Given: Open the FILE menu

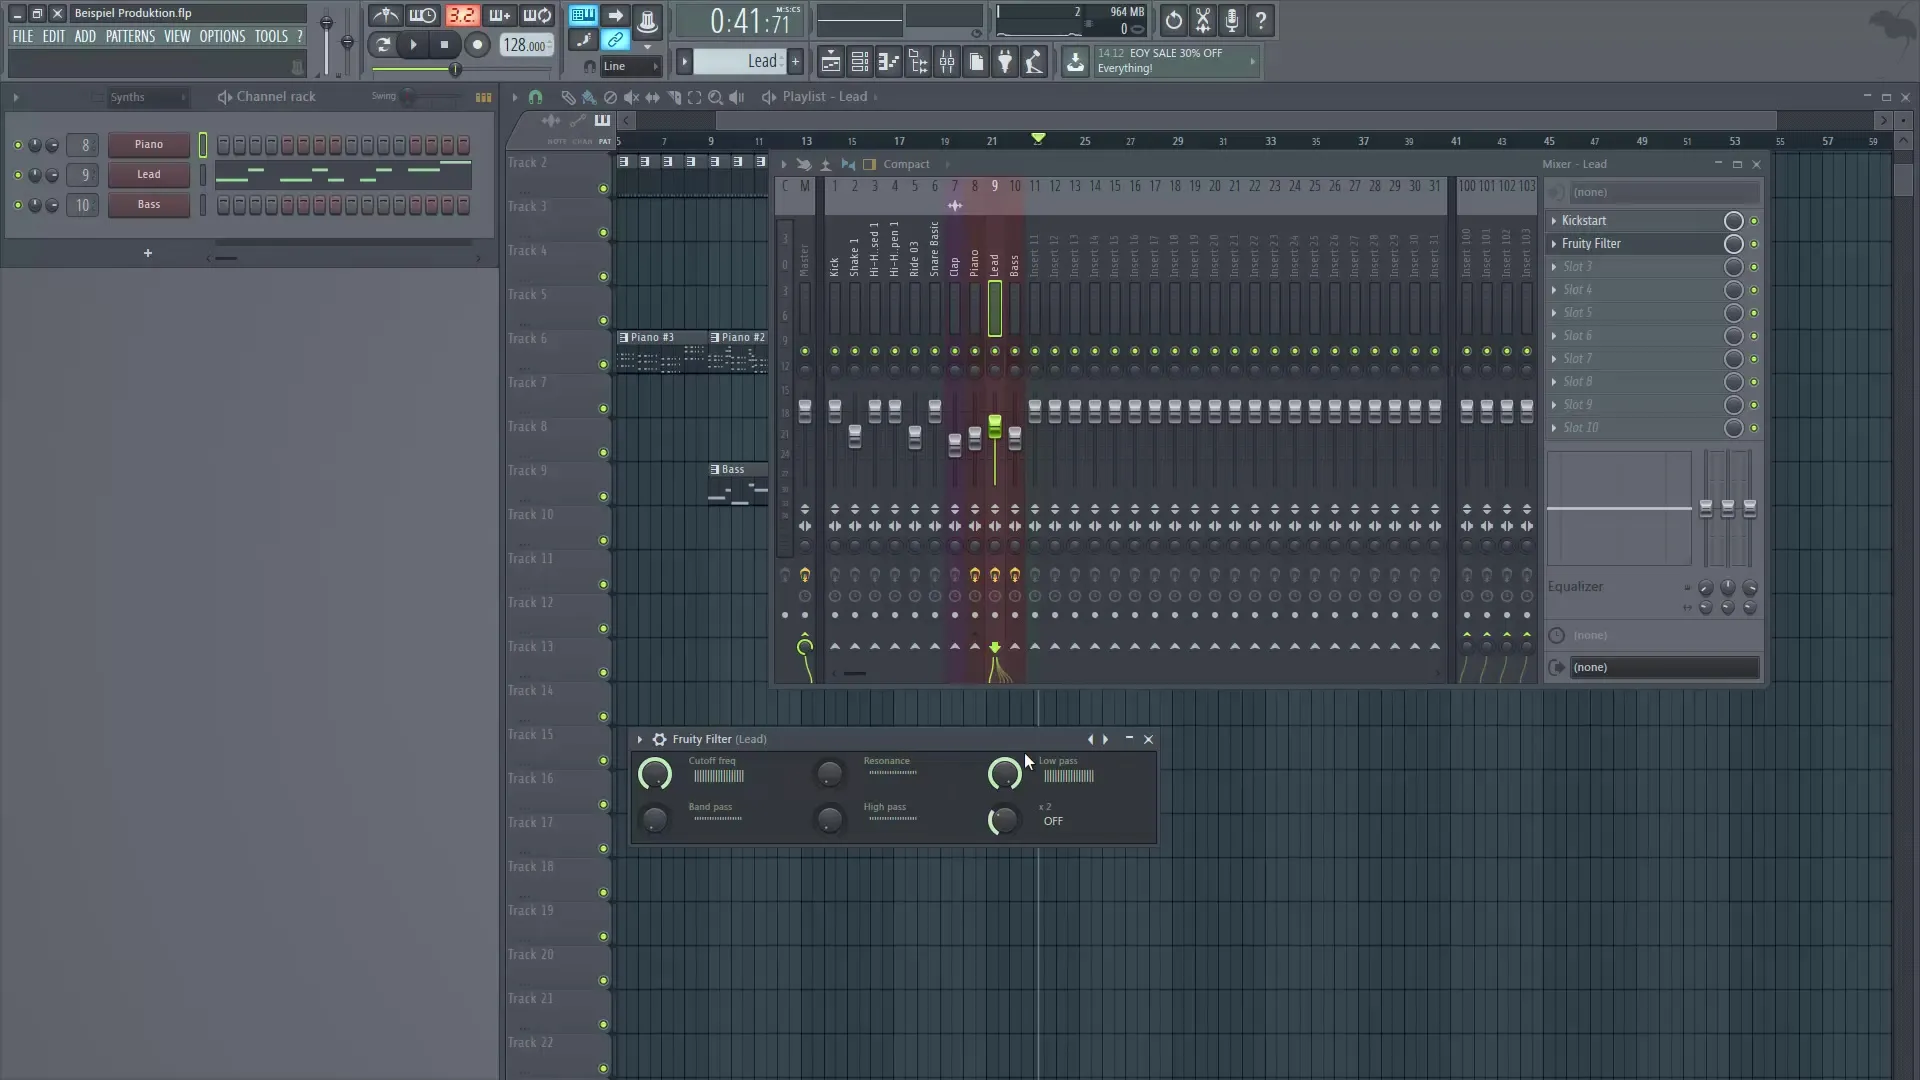Looking at the screenshot, I should [x=22, y=36].
